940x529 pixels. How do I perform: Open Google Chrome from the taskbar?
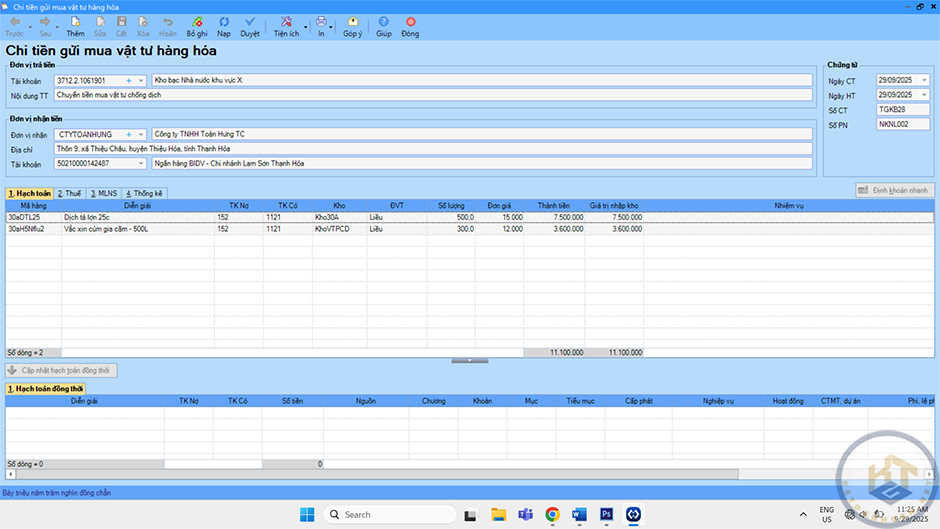click(x=552, y=514)
